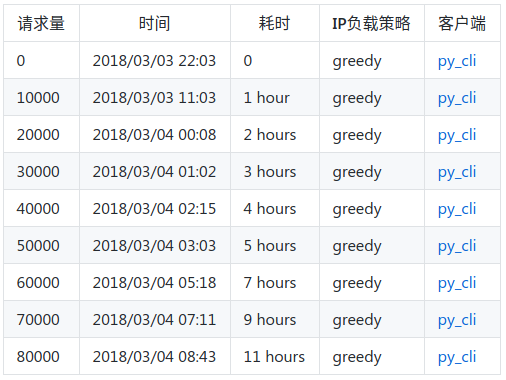506x380 pixels.
Task: Open py_cli link in the 30000 row
Action: tap(457, 173)
